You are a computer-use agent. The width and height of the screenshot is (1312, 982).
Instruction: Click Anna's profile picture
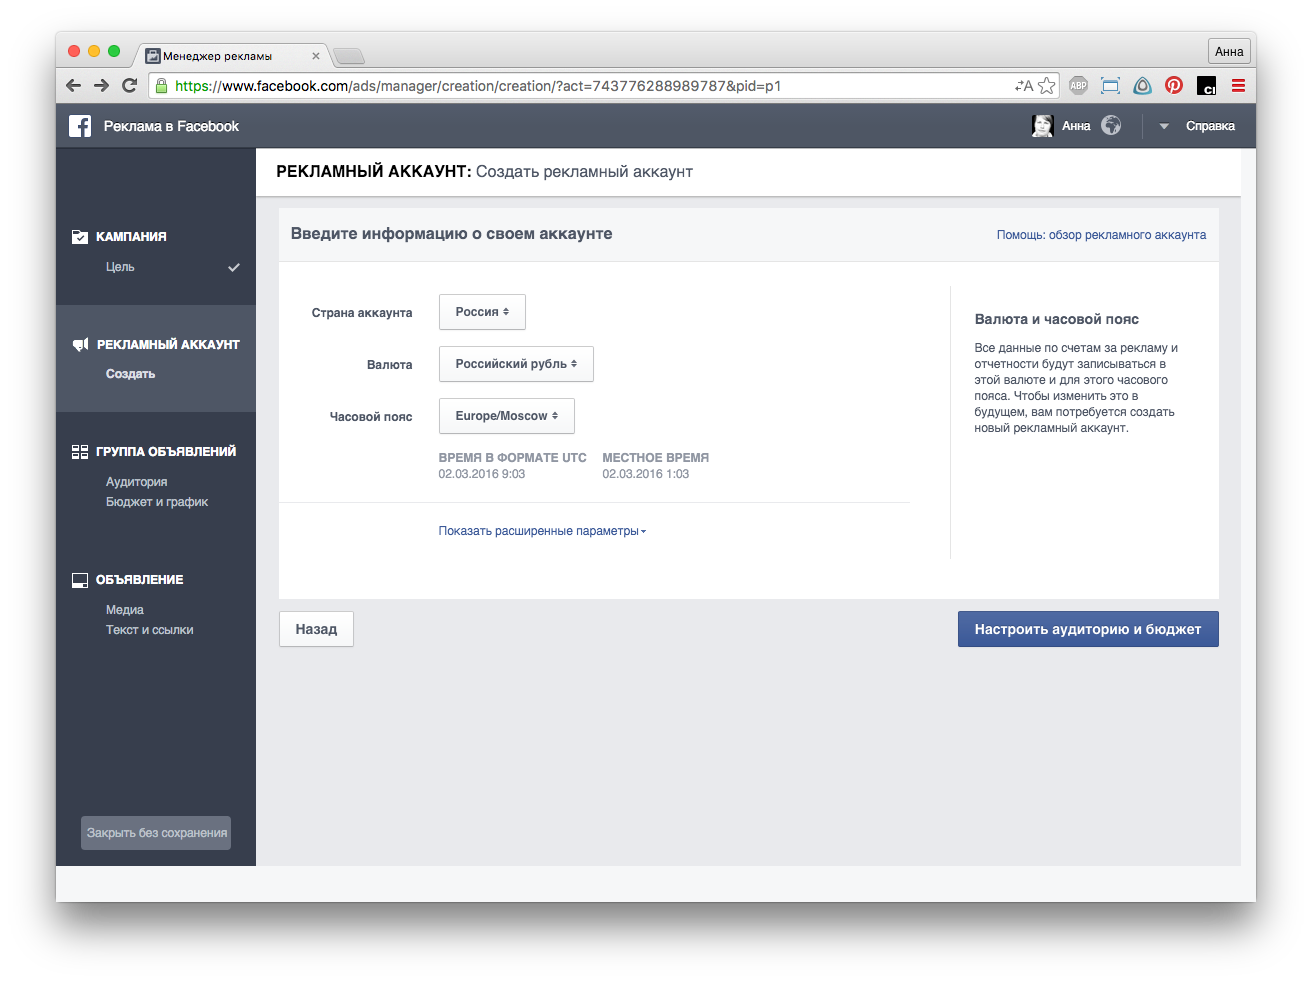coord(1042,126)
